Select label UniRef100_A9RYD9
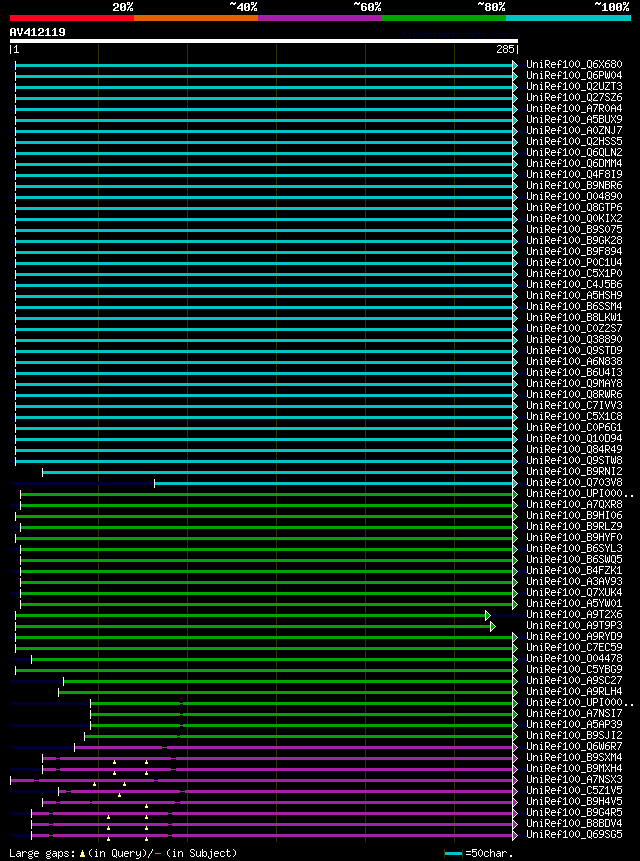The width and height of the screenshot is (640, 861). click(x=574, y=636)
